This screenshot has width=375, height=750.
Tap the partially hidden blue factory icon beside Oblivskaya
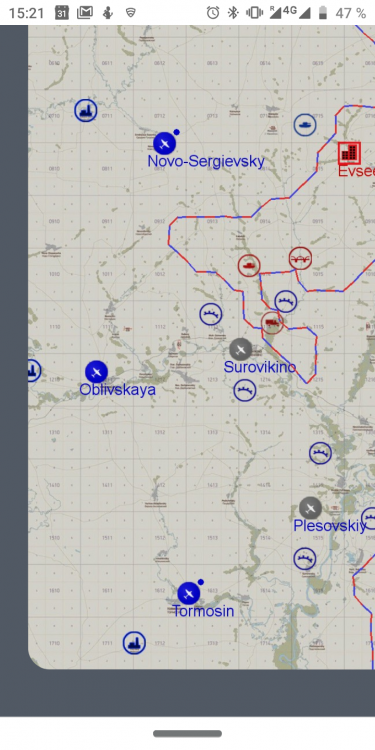coord(33,370)
